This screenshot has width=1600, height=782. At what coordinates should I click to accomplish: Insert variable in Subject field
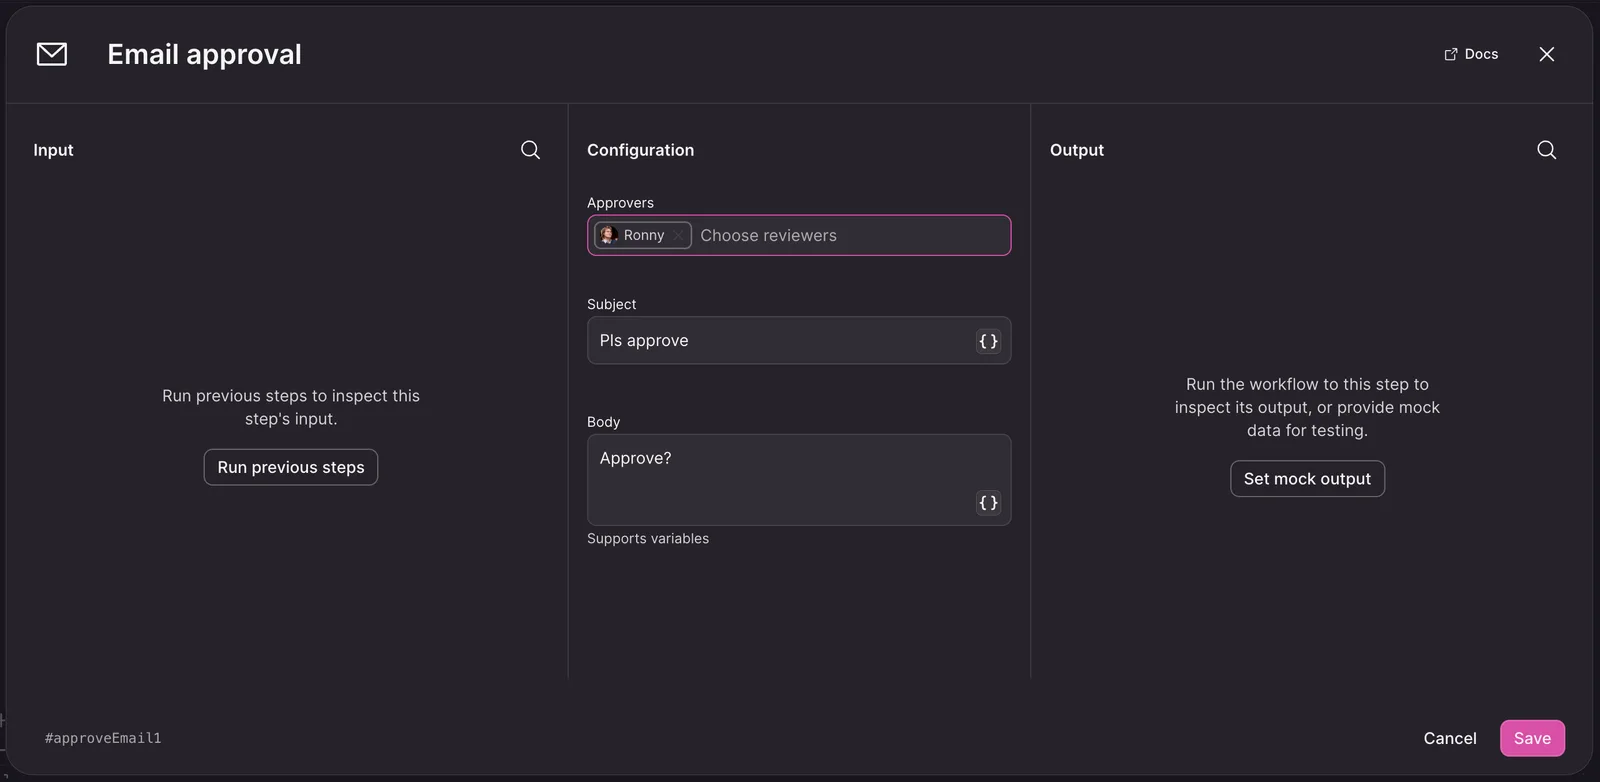[988, 341]
